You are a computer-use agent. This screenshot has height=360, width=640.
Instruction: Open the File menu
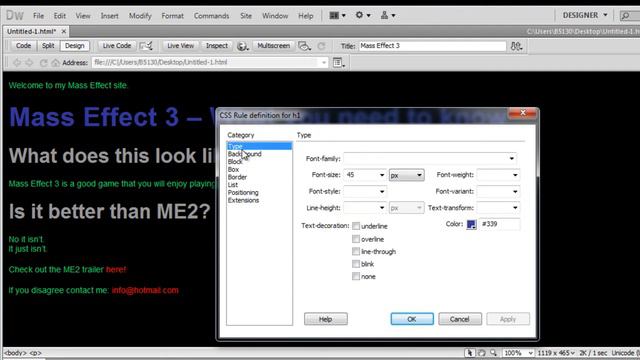coord(38,16)
